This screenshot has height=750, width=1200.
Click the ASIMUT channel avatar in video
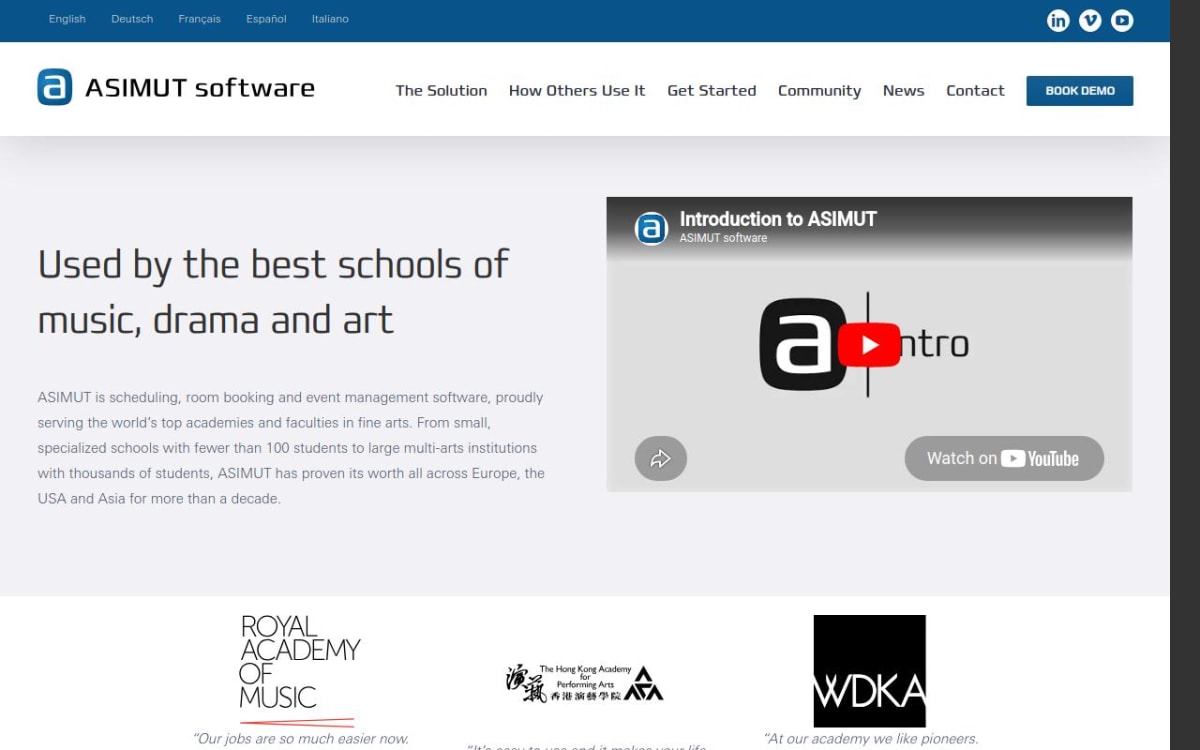651,228
